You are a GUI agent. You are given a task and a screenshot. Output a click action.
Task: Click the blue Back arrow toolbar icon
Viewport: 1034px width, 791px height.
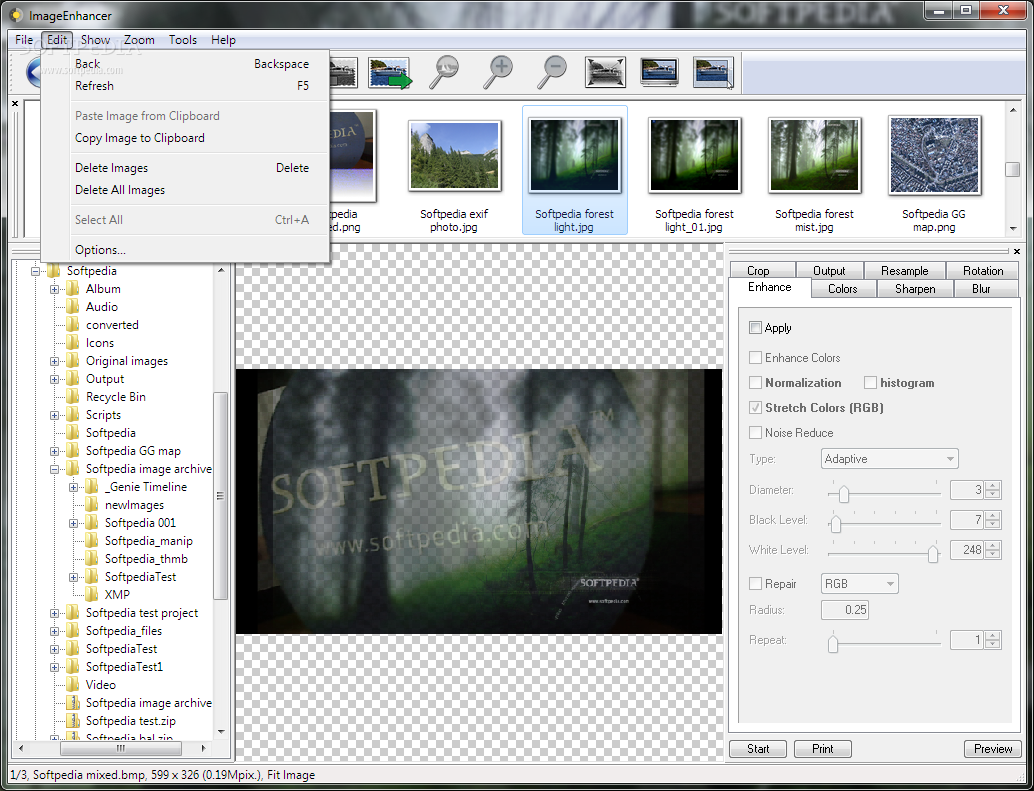33,73
